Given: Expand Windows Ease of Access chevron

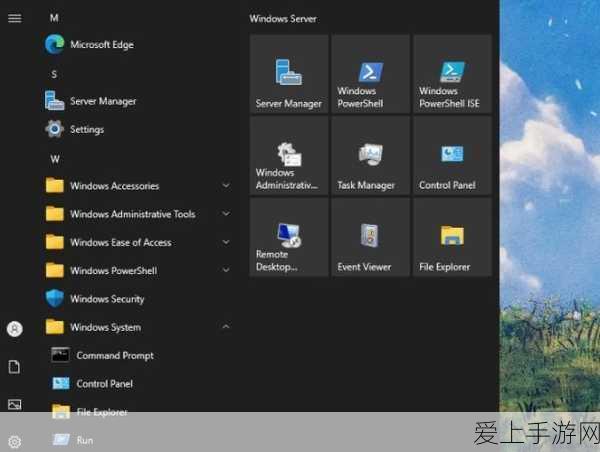Looking at the screenshot, I should tap(226, 242).
